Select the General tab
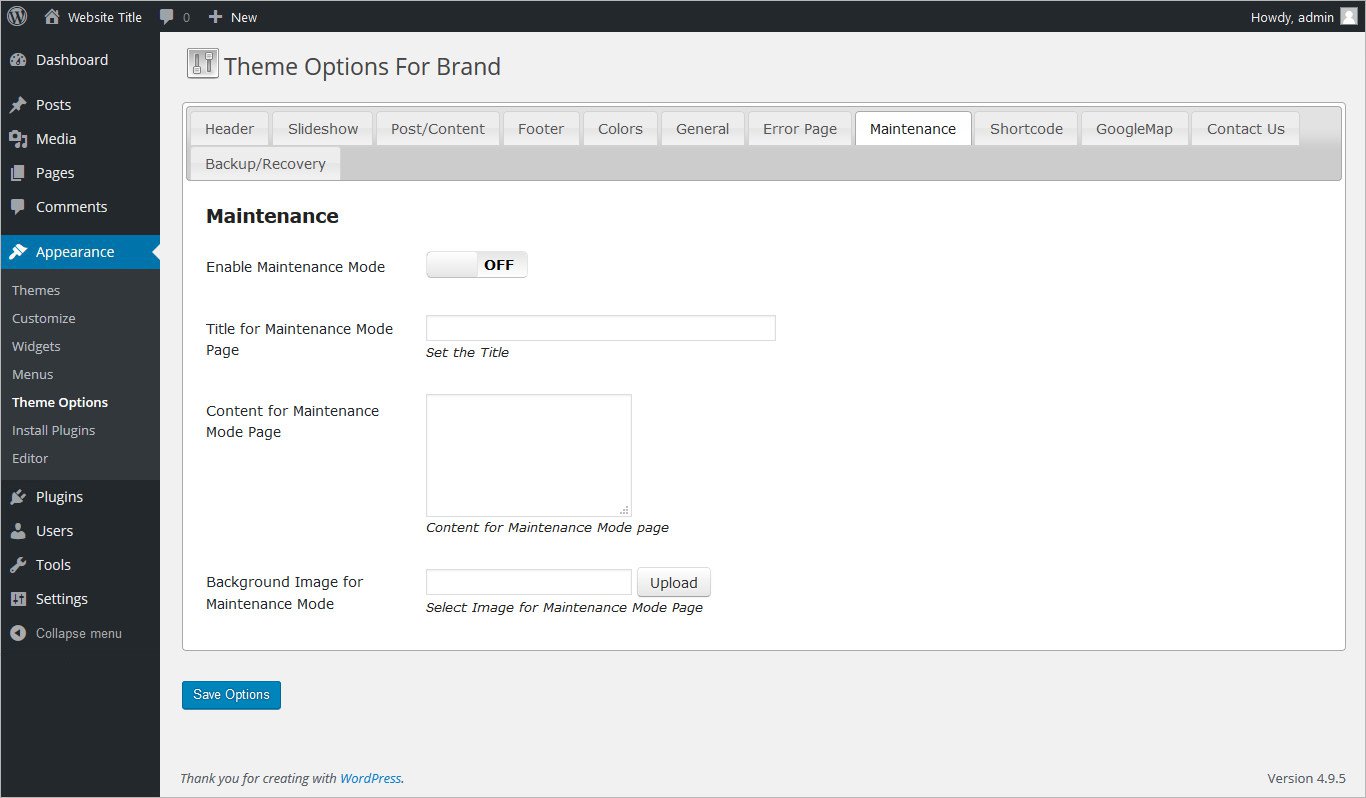1366x798 pixels. click(703, 128)
